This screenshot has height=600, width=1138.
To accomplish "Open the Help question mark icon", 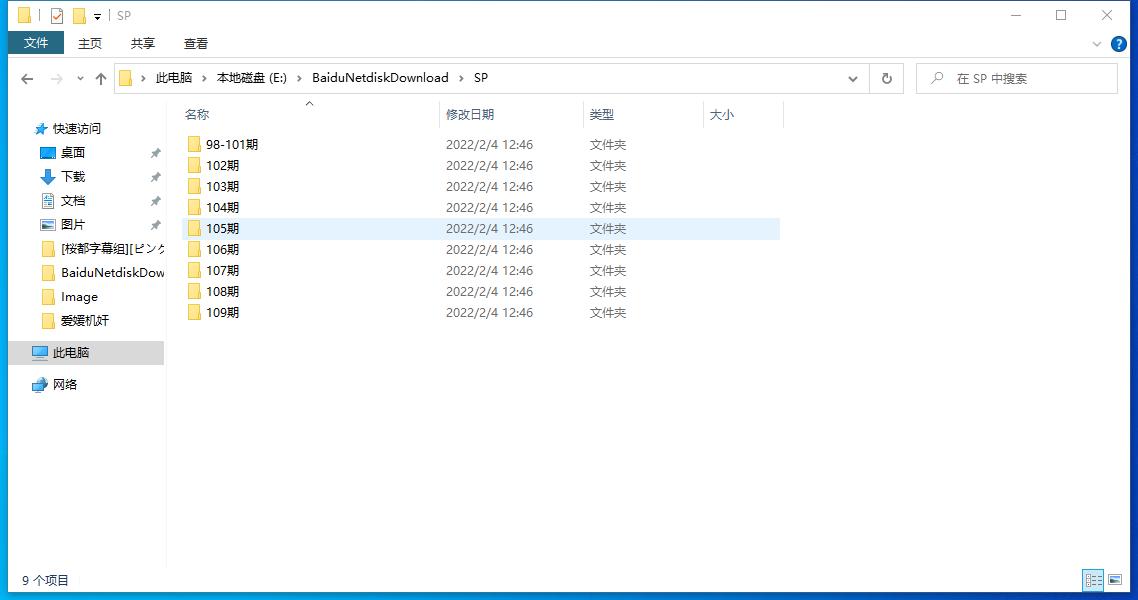I will pyautogui.click(x=1118, y=44).
